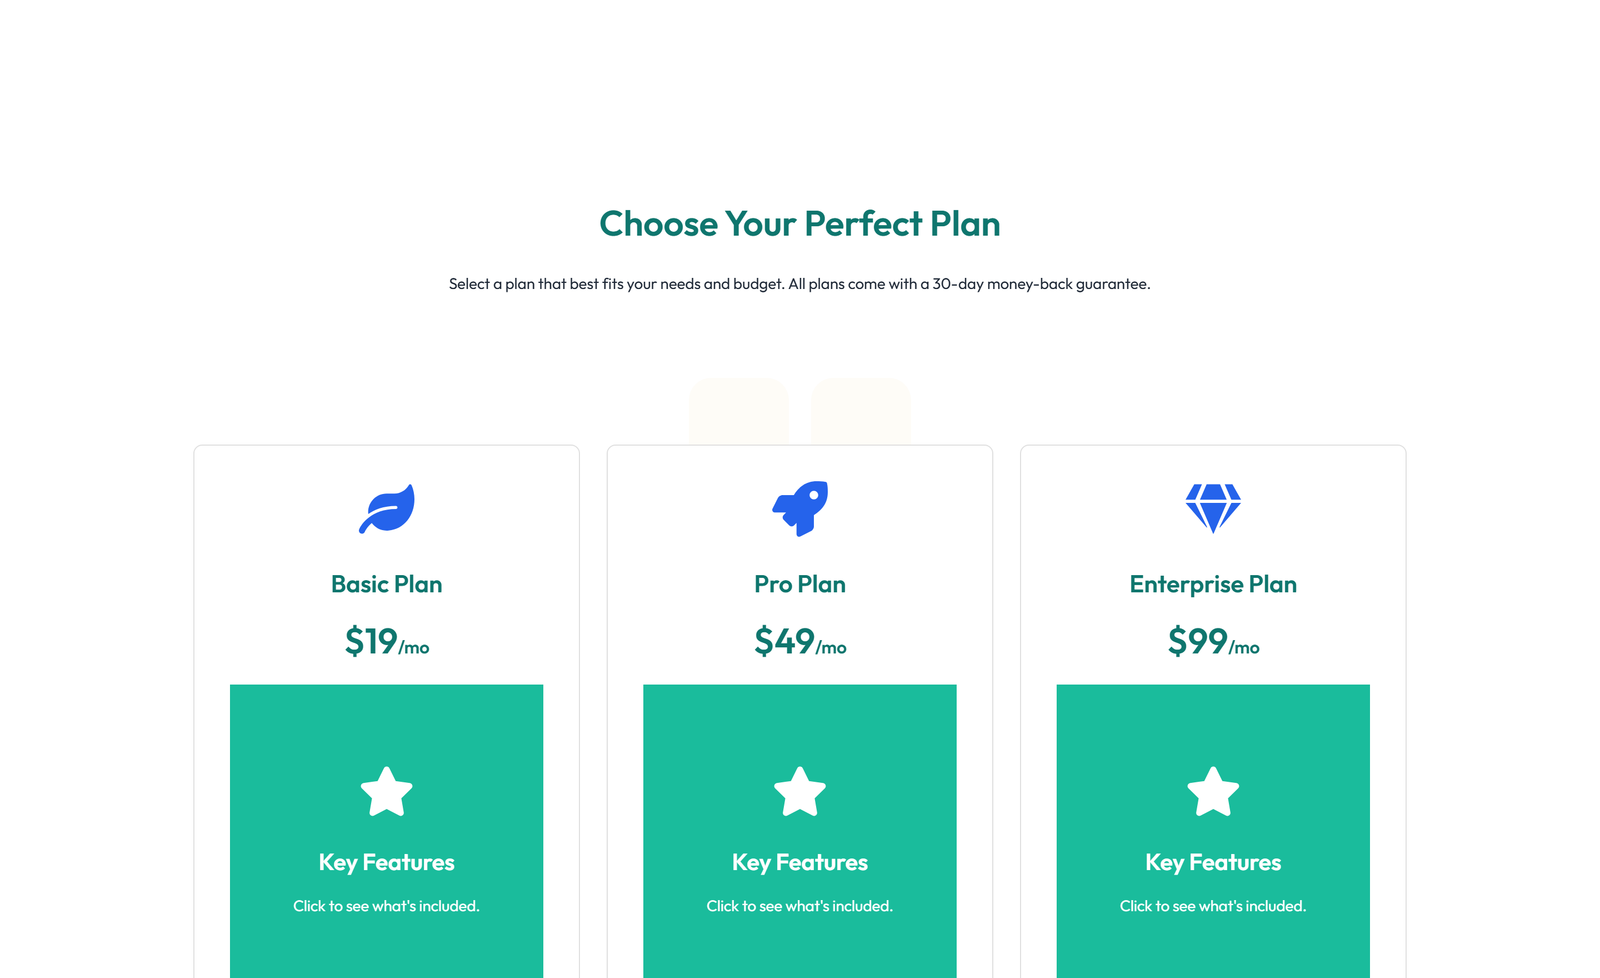Expand Key Features for the Enterprise Plan
Viewport: 1600px width, 978px height.
tap(1213, 862)
